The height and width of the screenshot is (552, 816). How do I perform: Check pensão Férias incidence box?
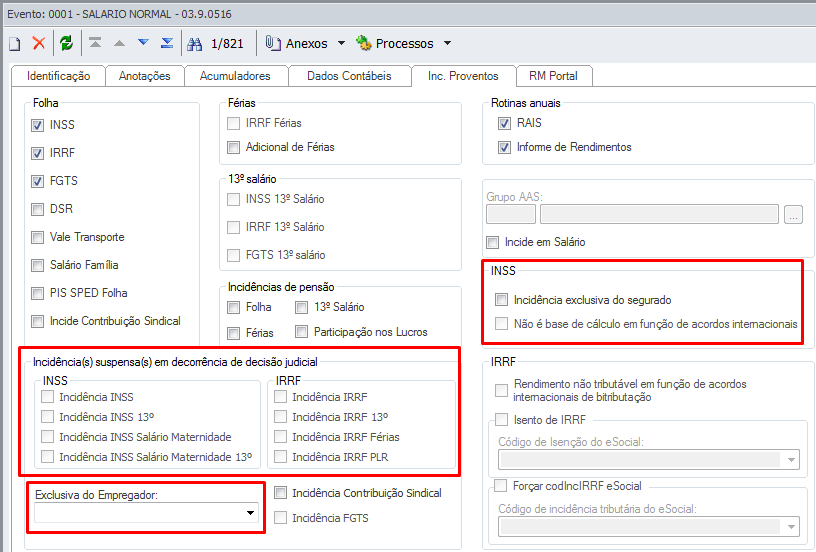[234, 332]
